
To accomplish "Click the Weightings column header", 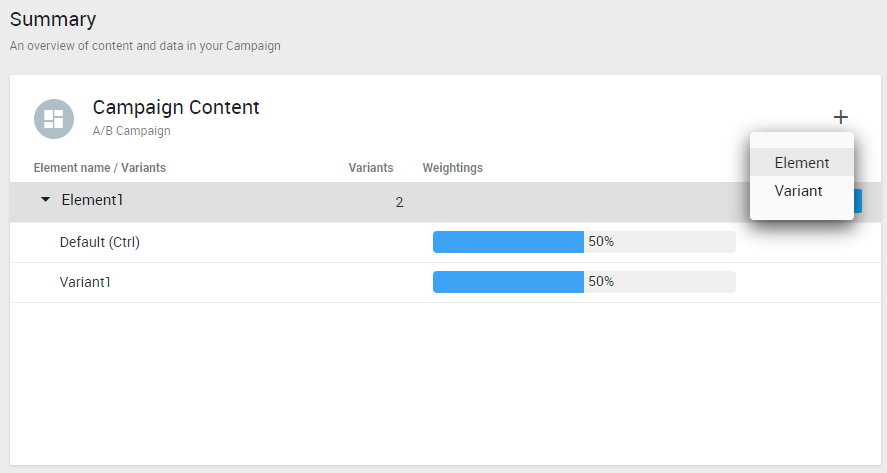I will 452,168.
